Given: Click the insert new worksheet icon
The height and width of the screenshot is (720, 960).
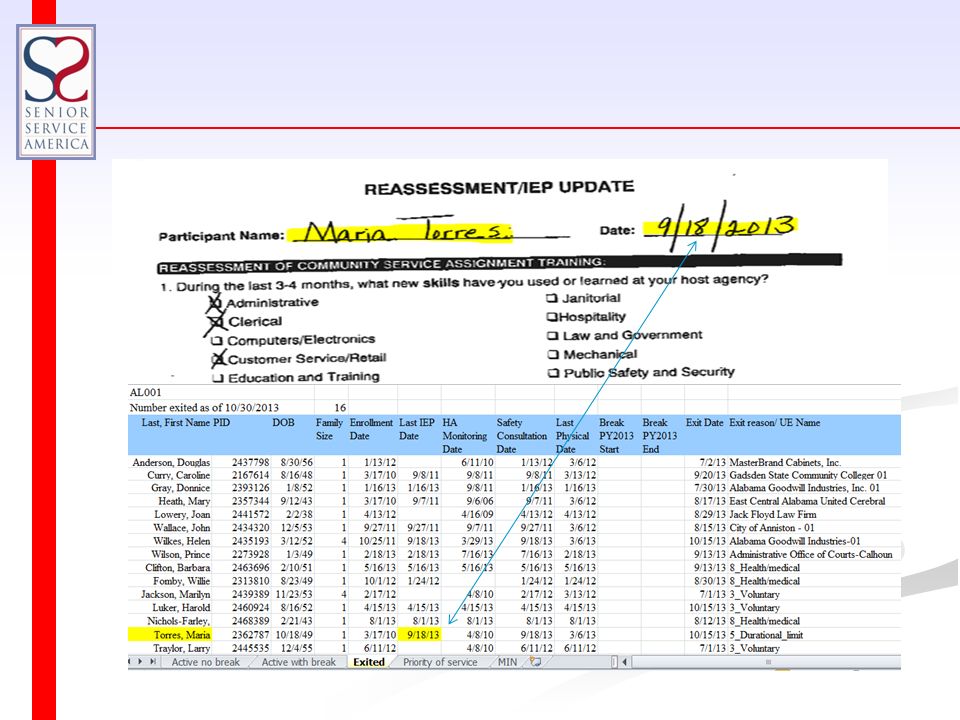Looking at the screenshot, I should [536, 662].
